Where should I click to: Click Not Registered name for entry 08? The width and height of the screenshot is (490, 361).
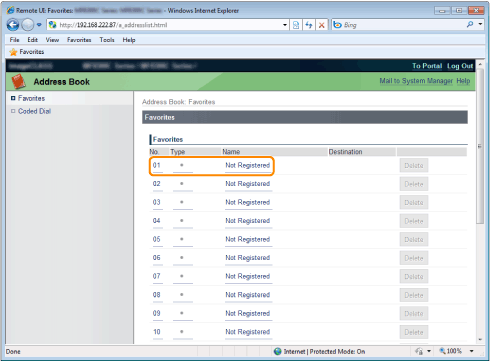[x=248, y=295]
